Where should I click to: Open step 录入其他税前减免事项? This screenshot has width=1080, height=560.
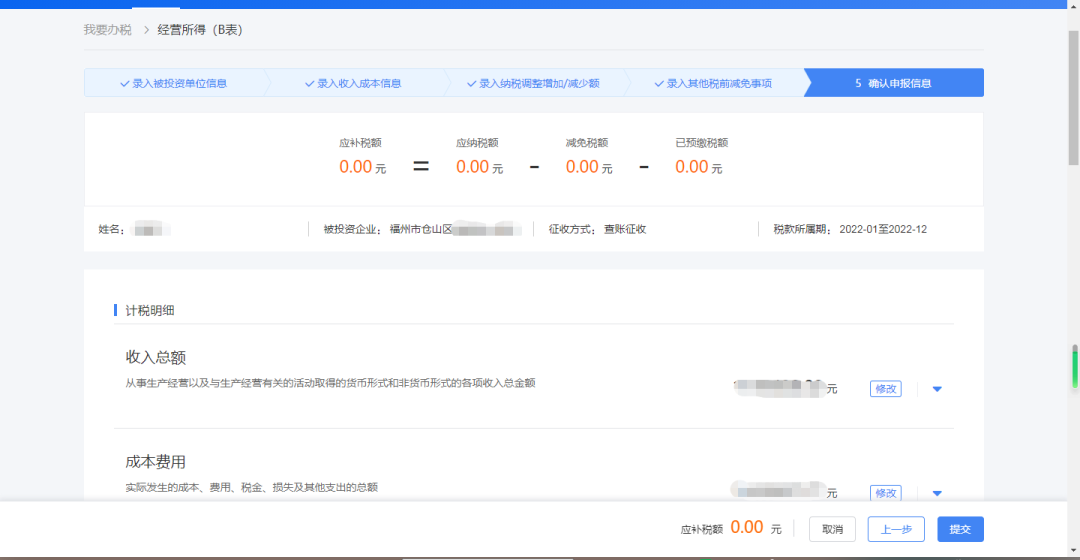coord(713,83)
